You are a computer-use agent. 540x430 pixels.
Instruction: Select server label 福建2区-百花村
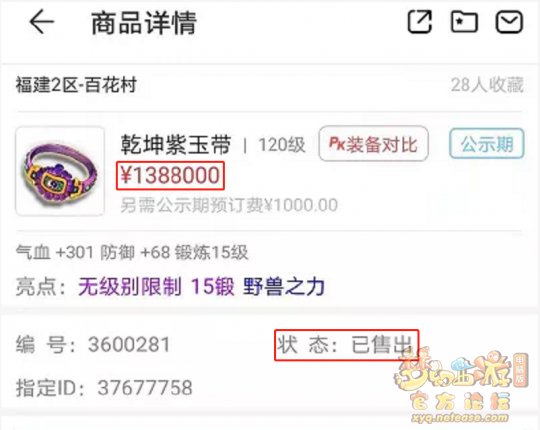coord(76,85)
